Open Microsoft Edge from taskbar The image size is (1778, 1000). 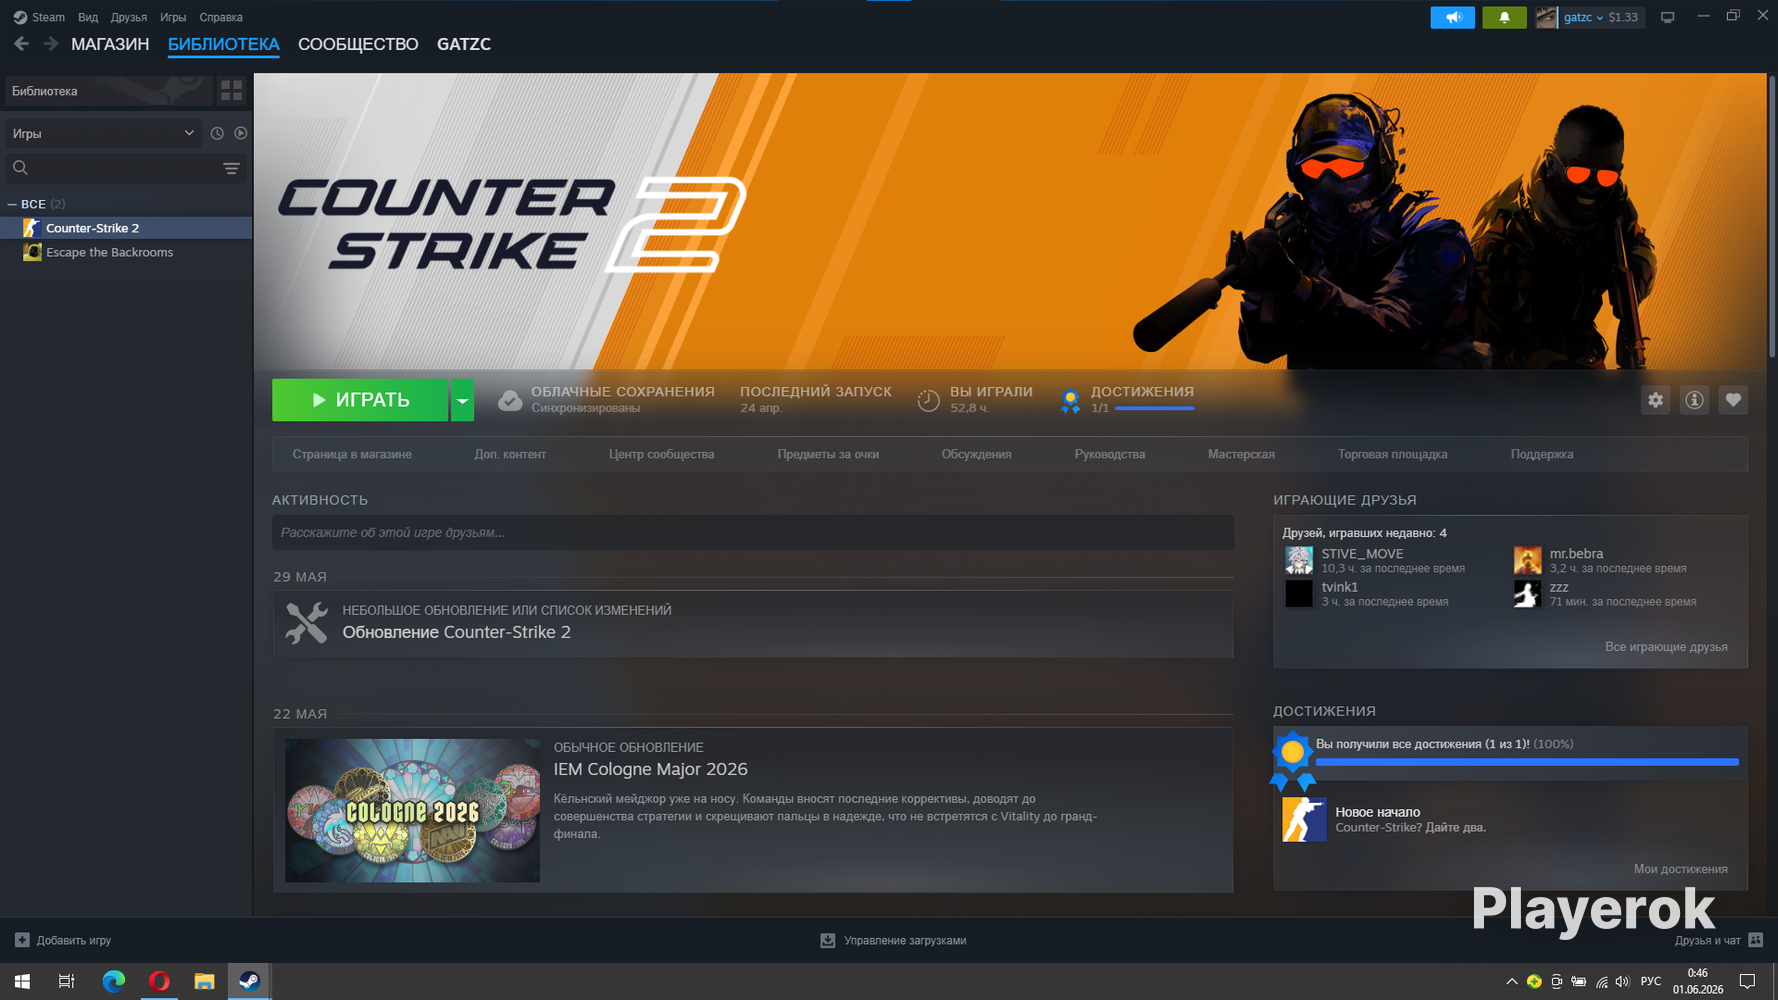[x=113, y=981]
